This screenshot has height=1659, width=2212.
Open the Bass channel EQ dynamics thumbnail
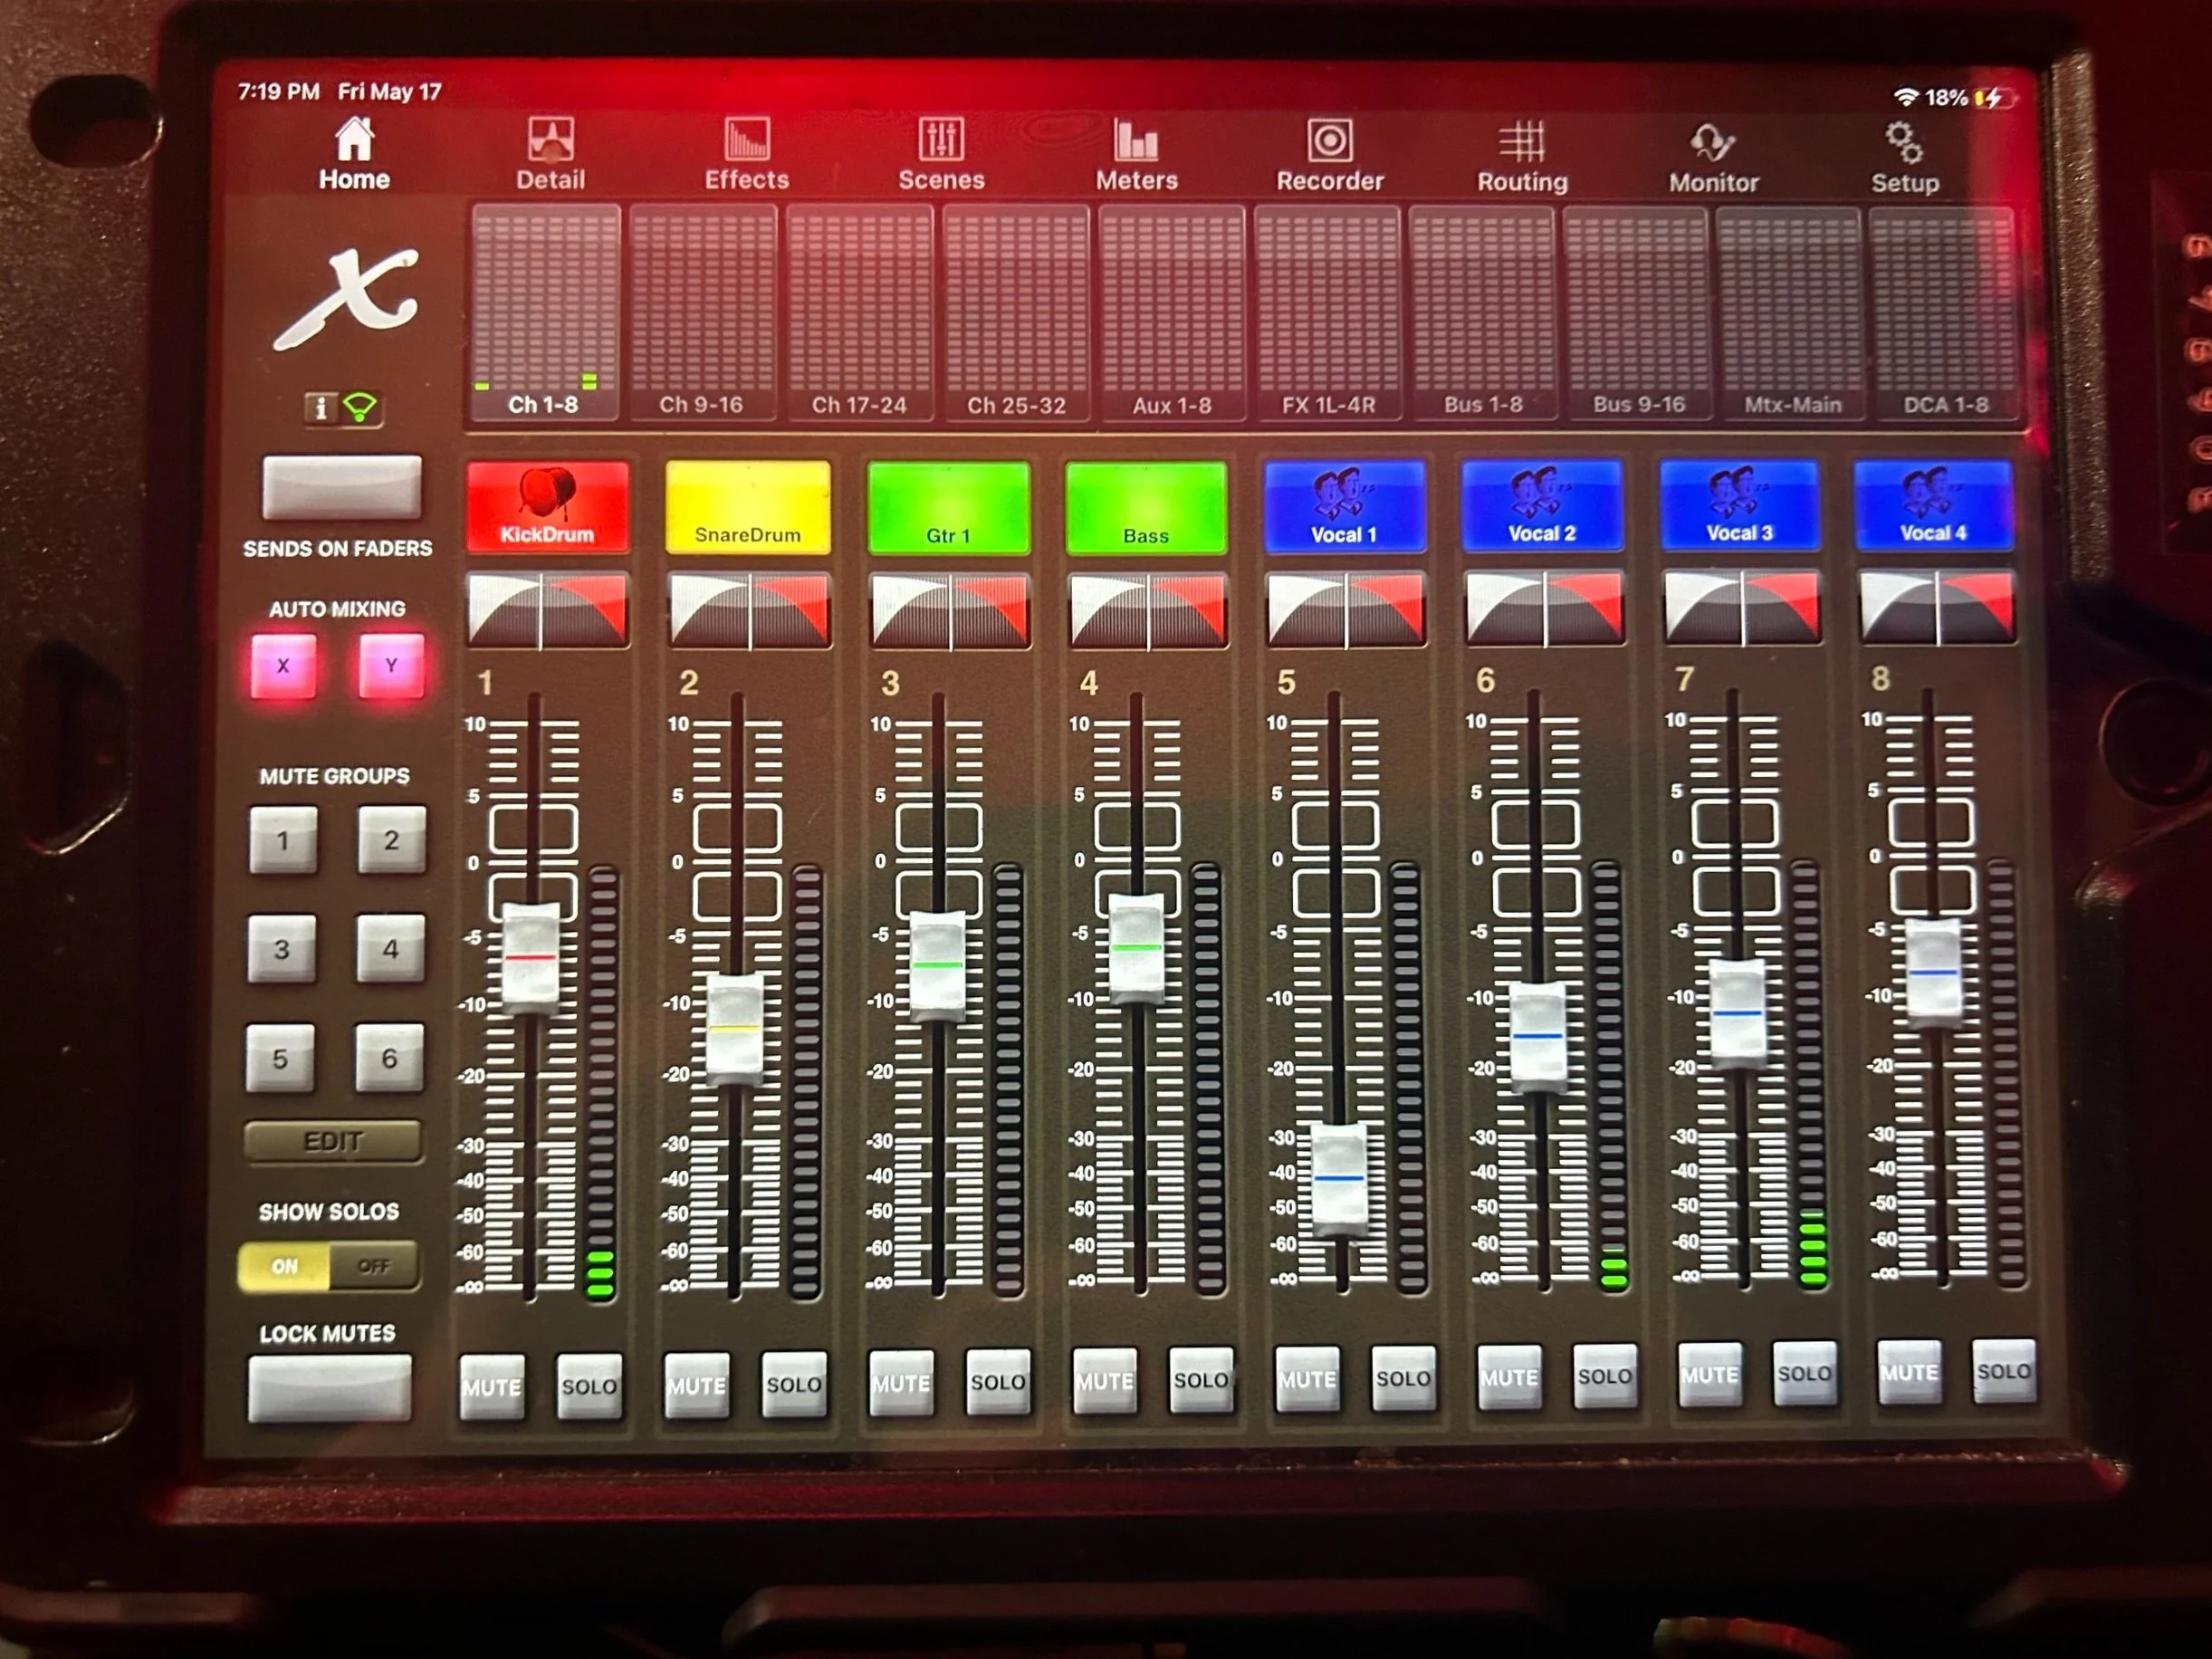point(1147,610)
